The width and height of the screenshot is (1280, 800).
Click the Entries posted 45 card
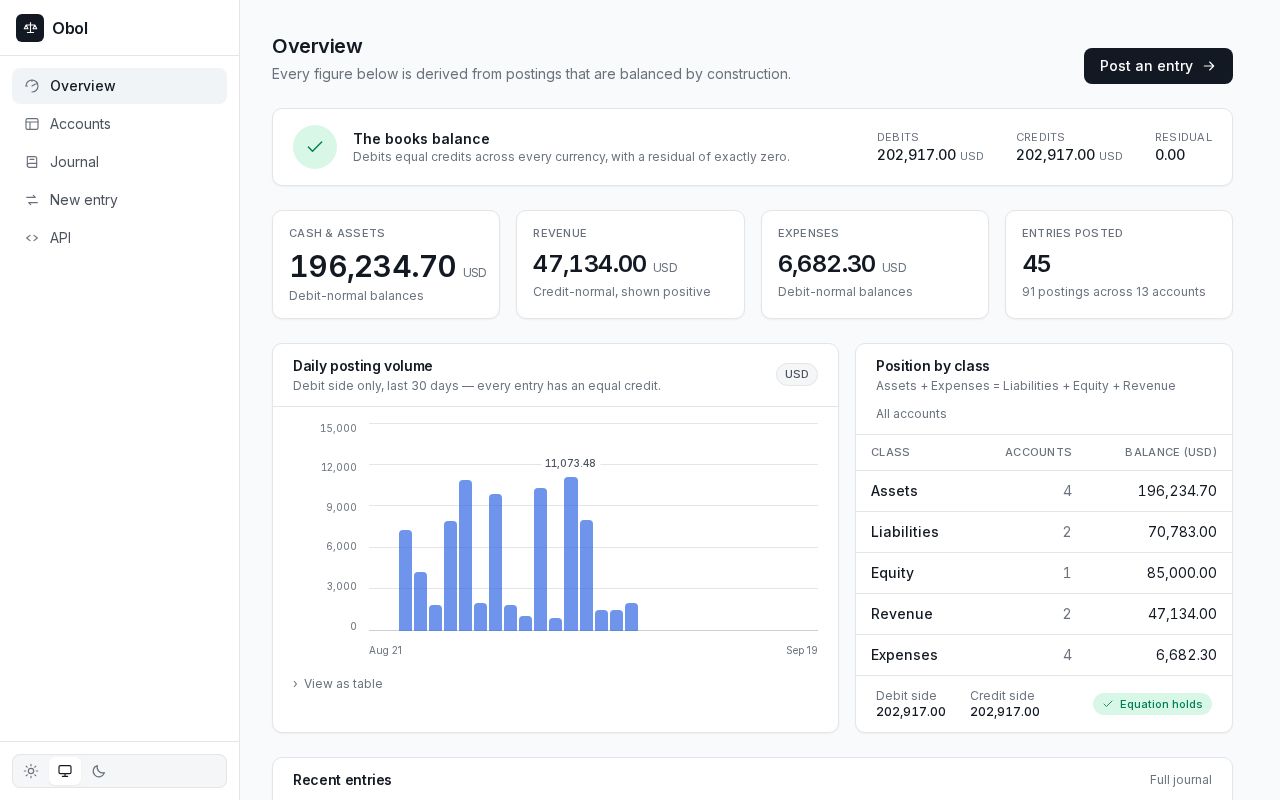tap(1119, 265)
